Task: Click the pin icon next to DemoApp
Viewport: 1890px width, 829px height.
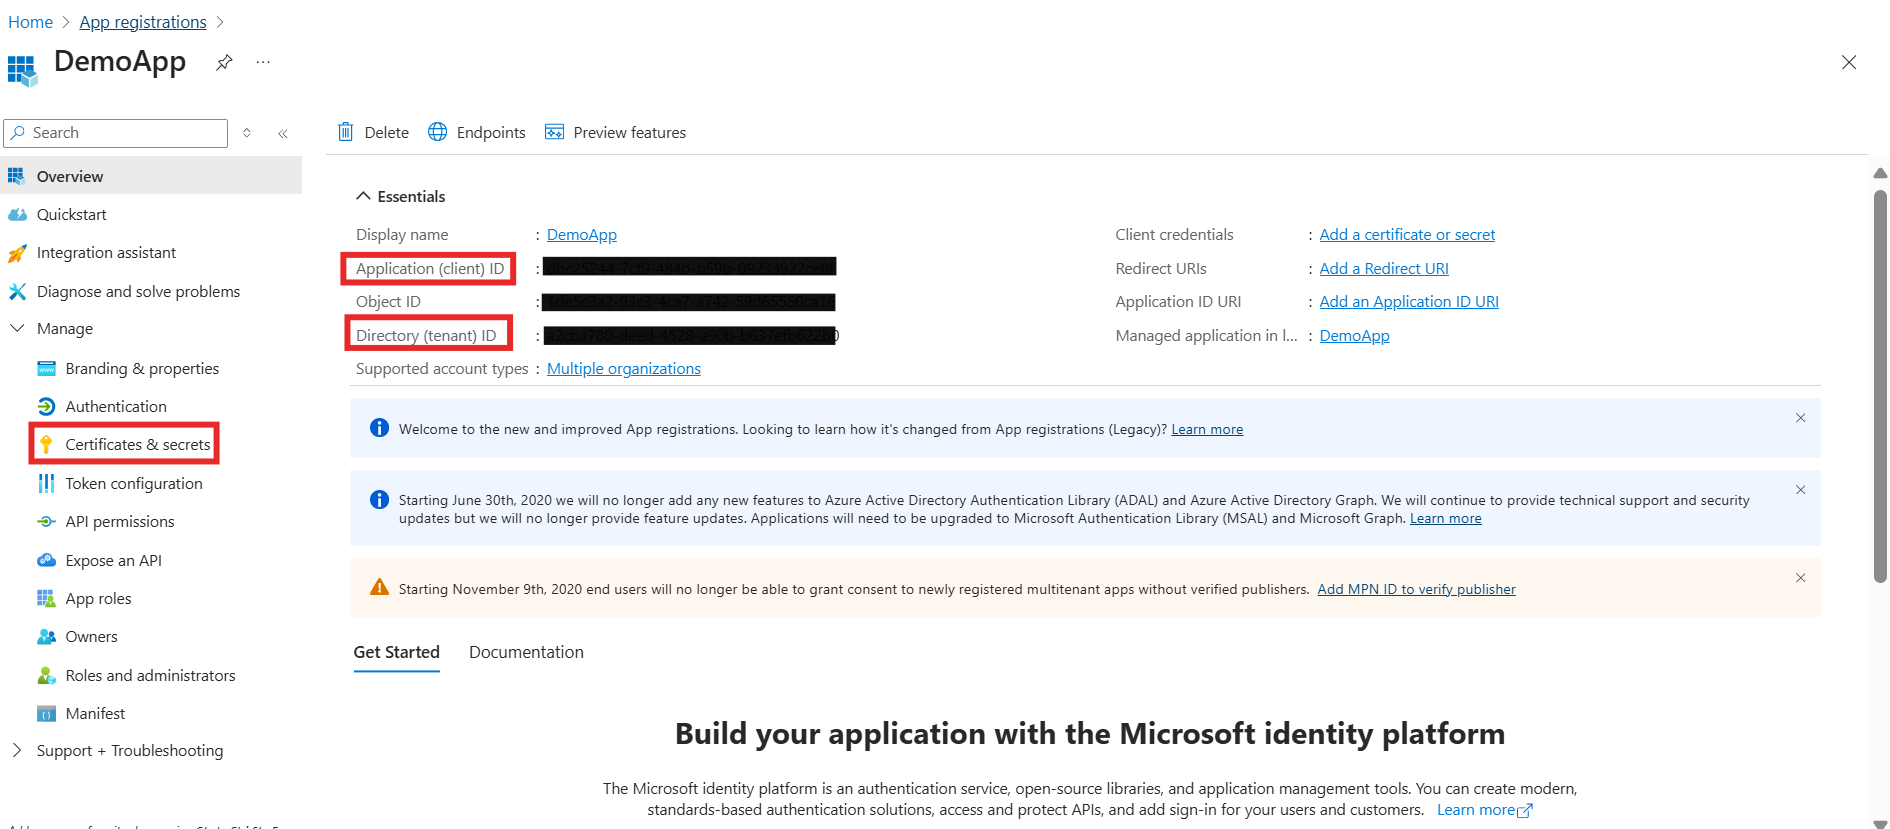Action: click(x=224, y=62)
